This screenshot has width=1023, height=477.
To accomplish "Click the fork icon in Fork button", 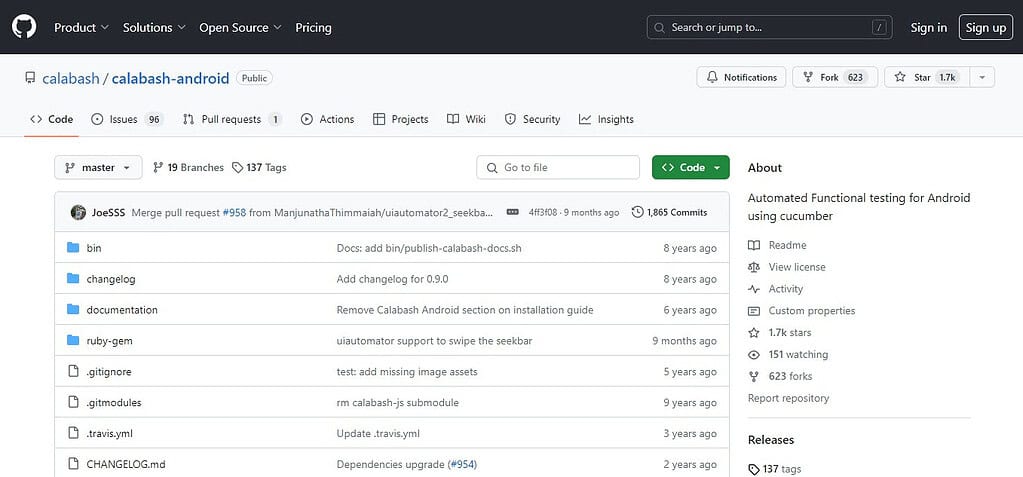I will [x=808, y=77].
